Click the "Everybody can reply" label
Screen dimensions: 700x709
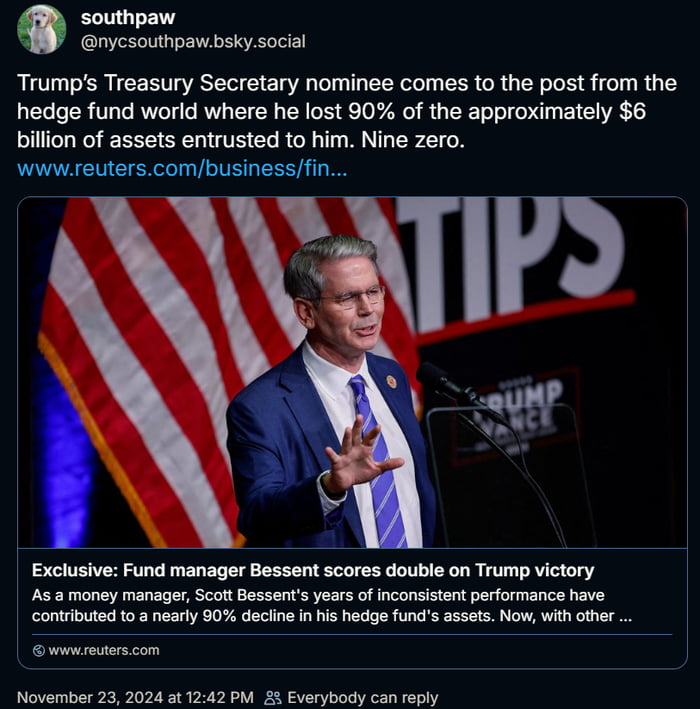click(x=362, y=698)
